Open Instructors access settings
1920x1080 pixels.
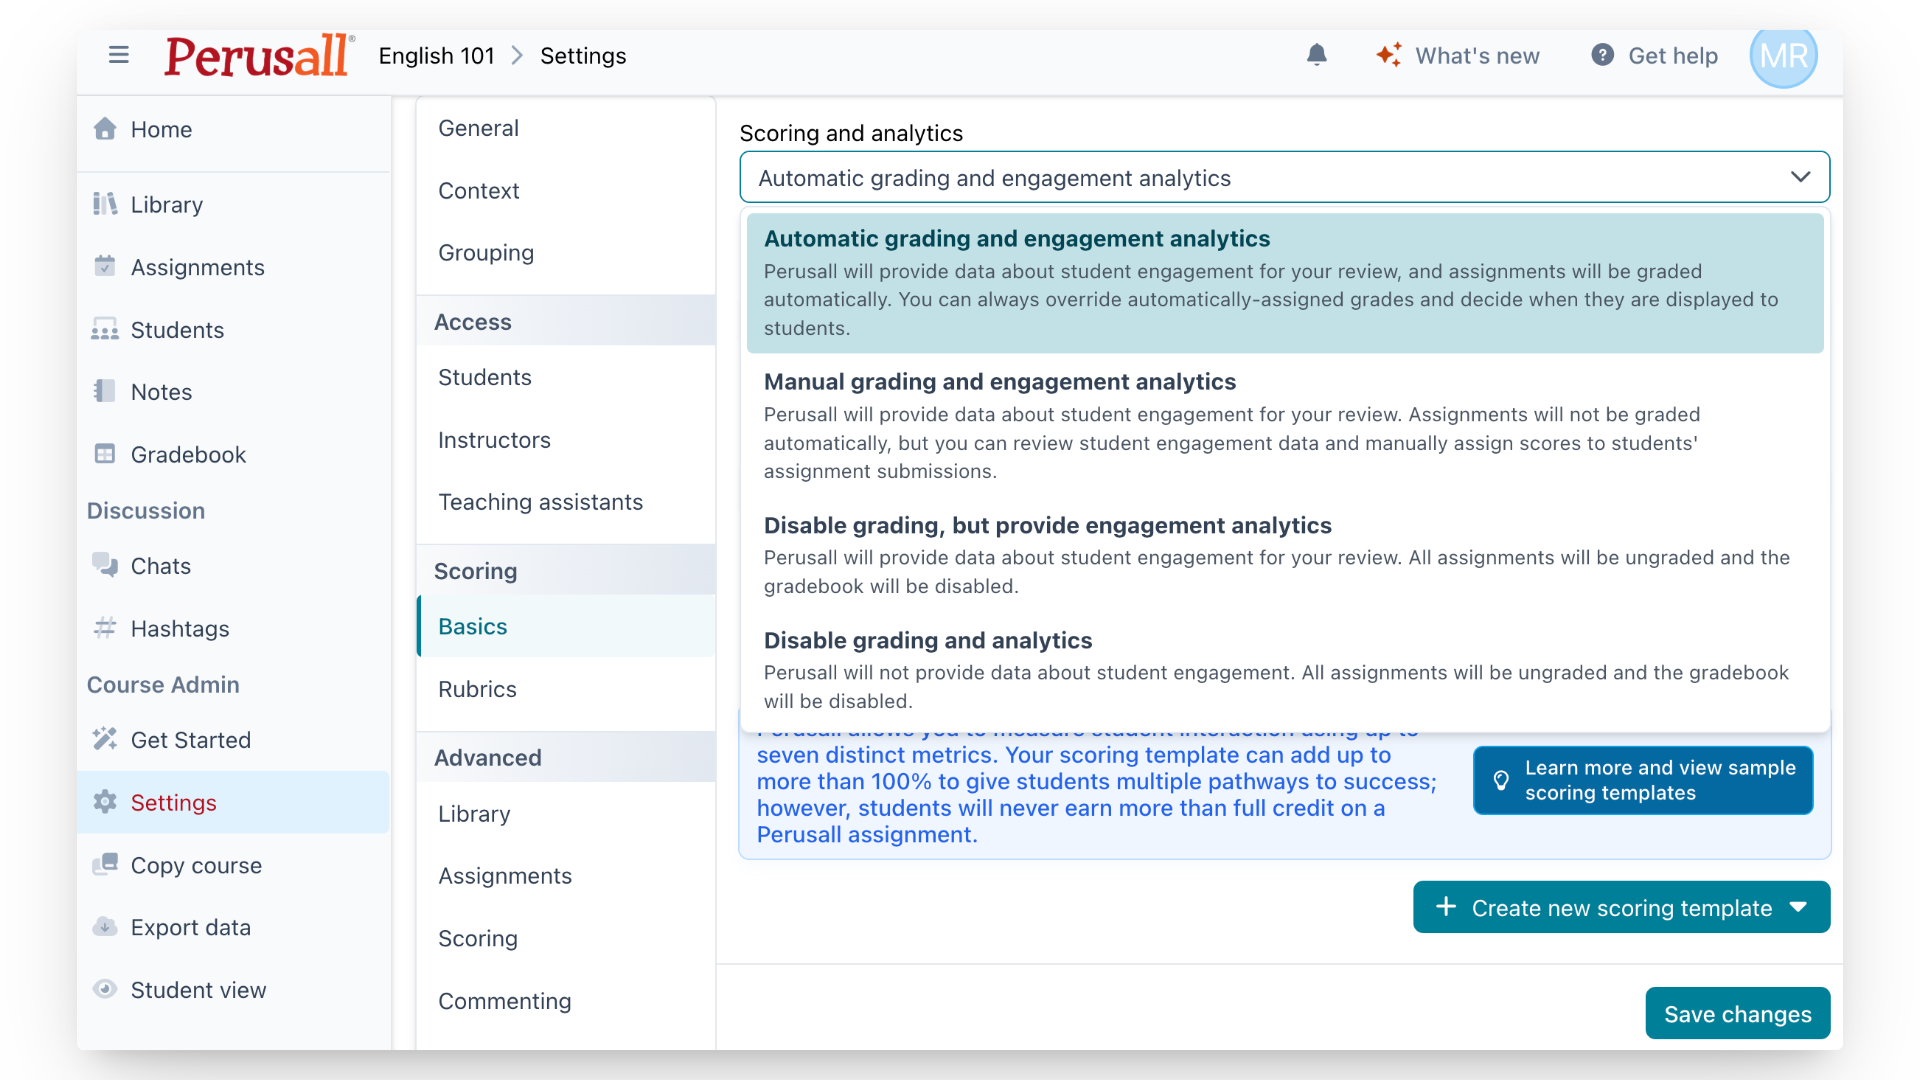[x=566, y=440]
